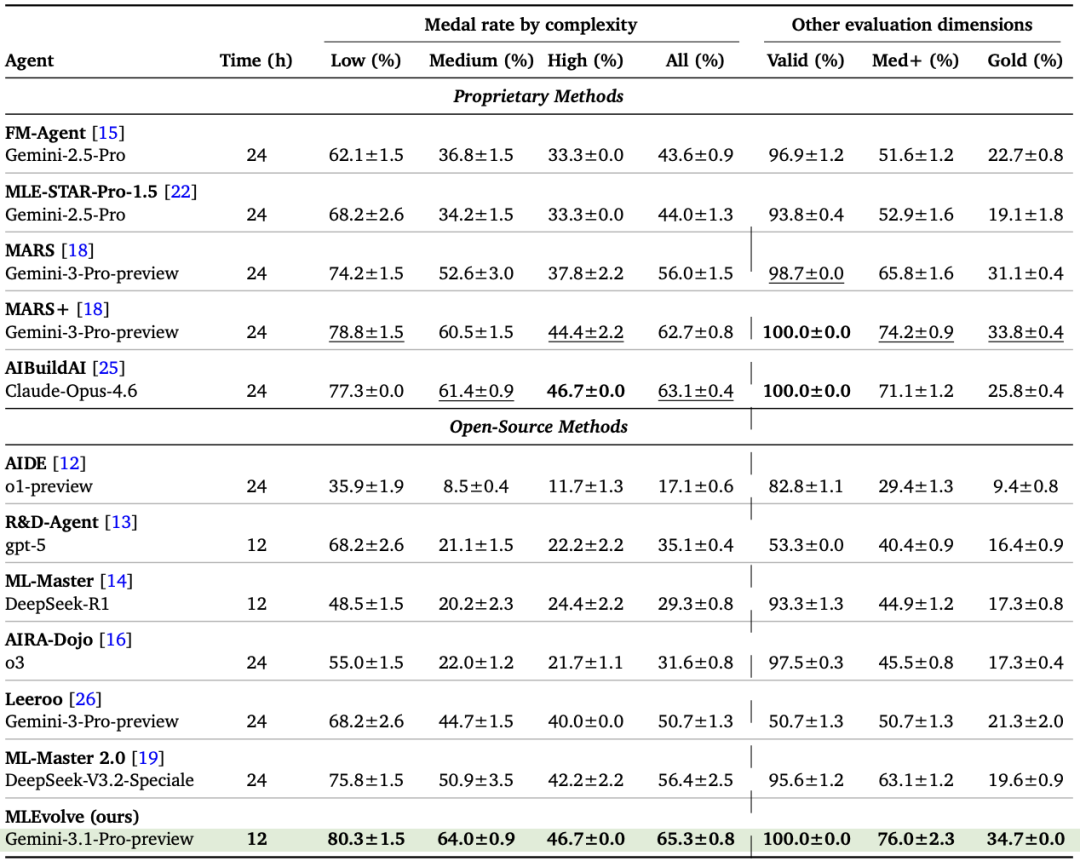1080x867 pixels.
Task: Select the Claude-Opus-4.6 model name
Action: (x=71, y=391)
